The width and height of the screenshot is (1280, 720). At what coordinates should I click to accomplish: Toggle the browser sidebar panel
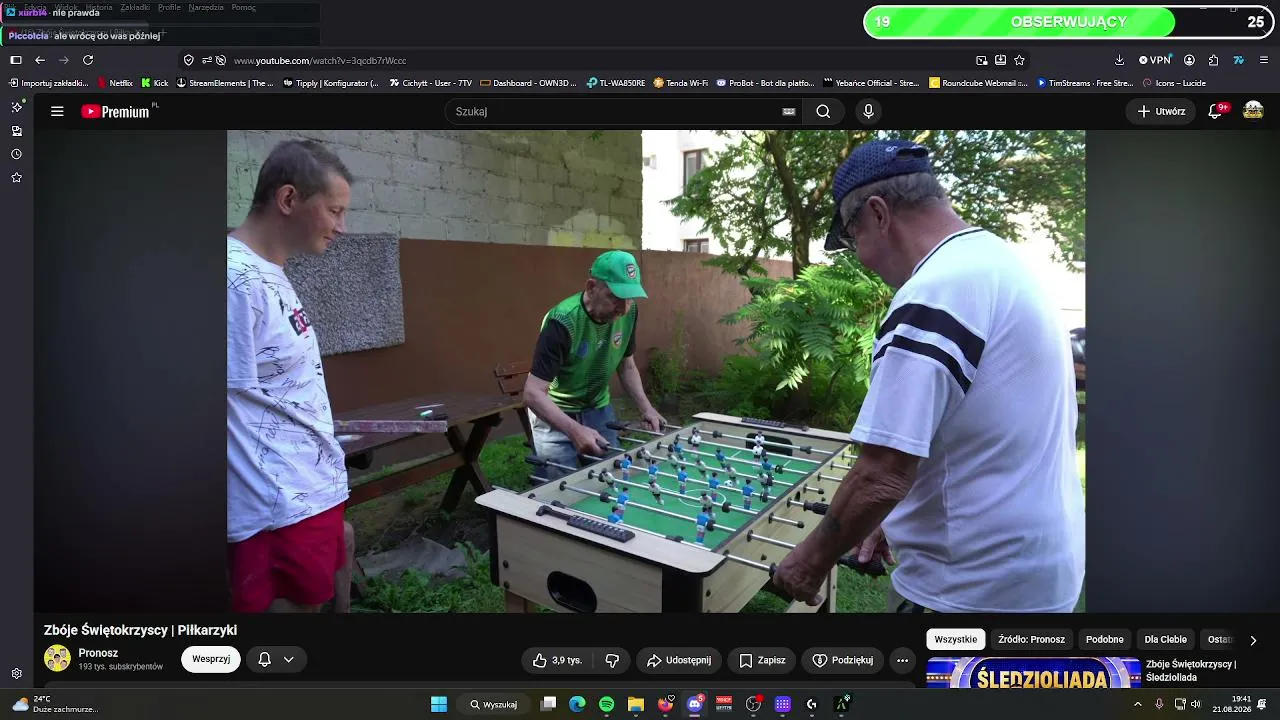pyautogui.click(x=16, y=60)
